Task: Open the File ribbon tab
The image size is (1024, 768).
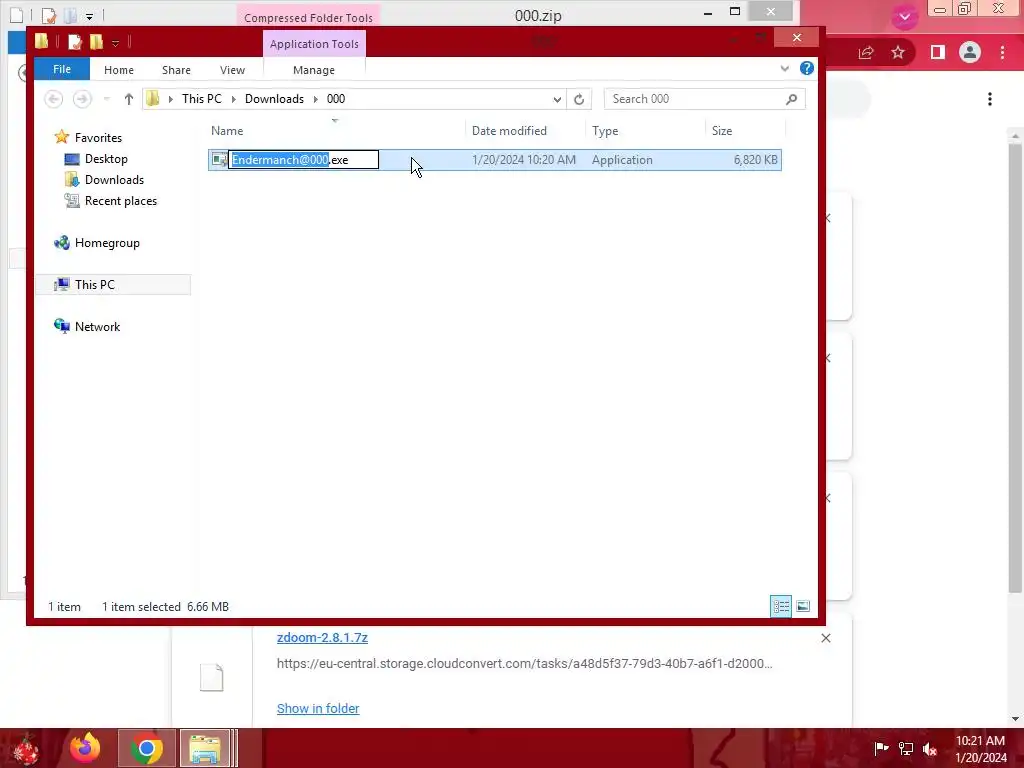Action: coord(62,69)
